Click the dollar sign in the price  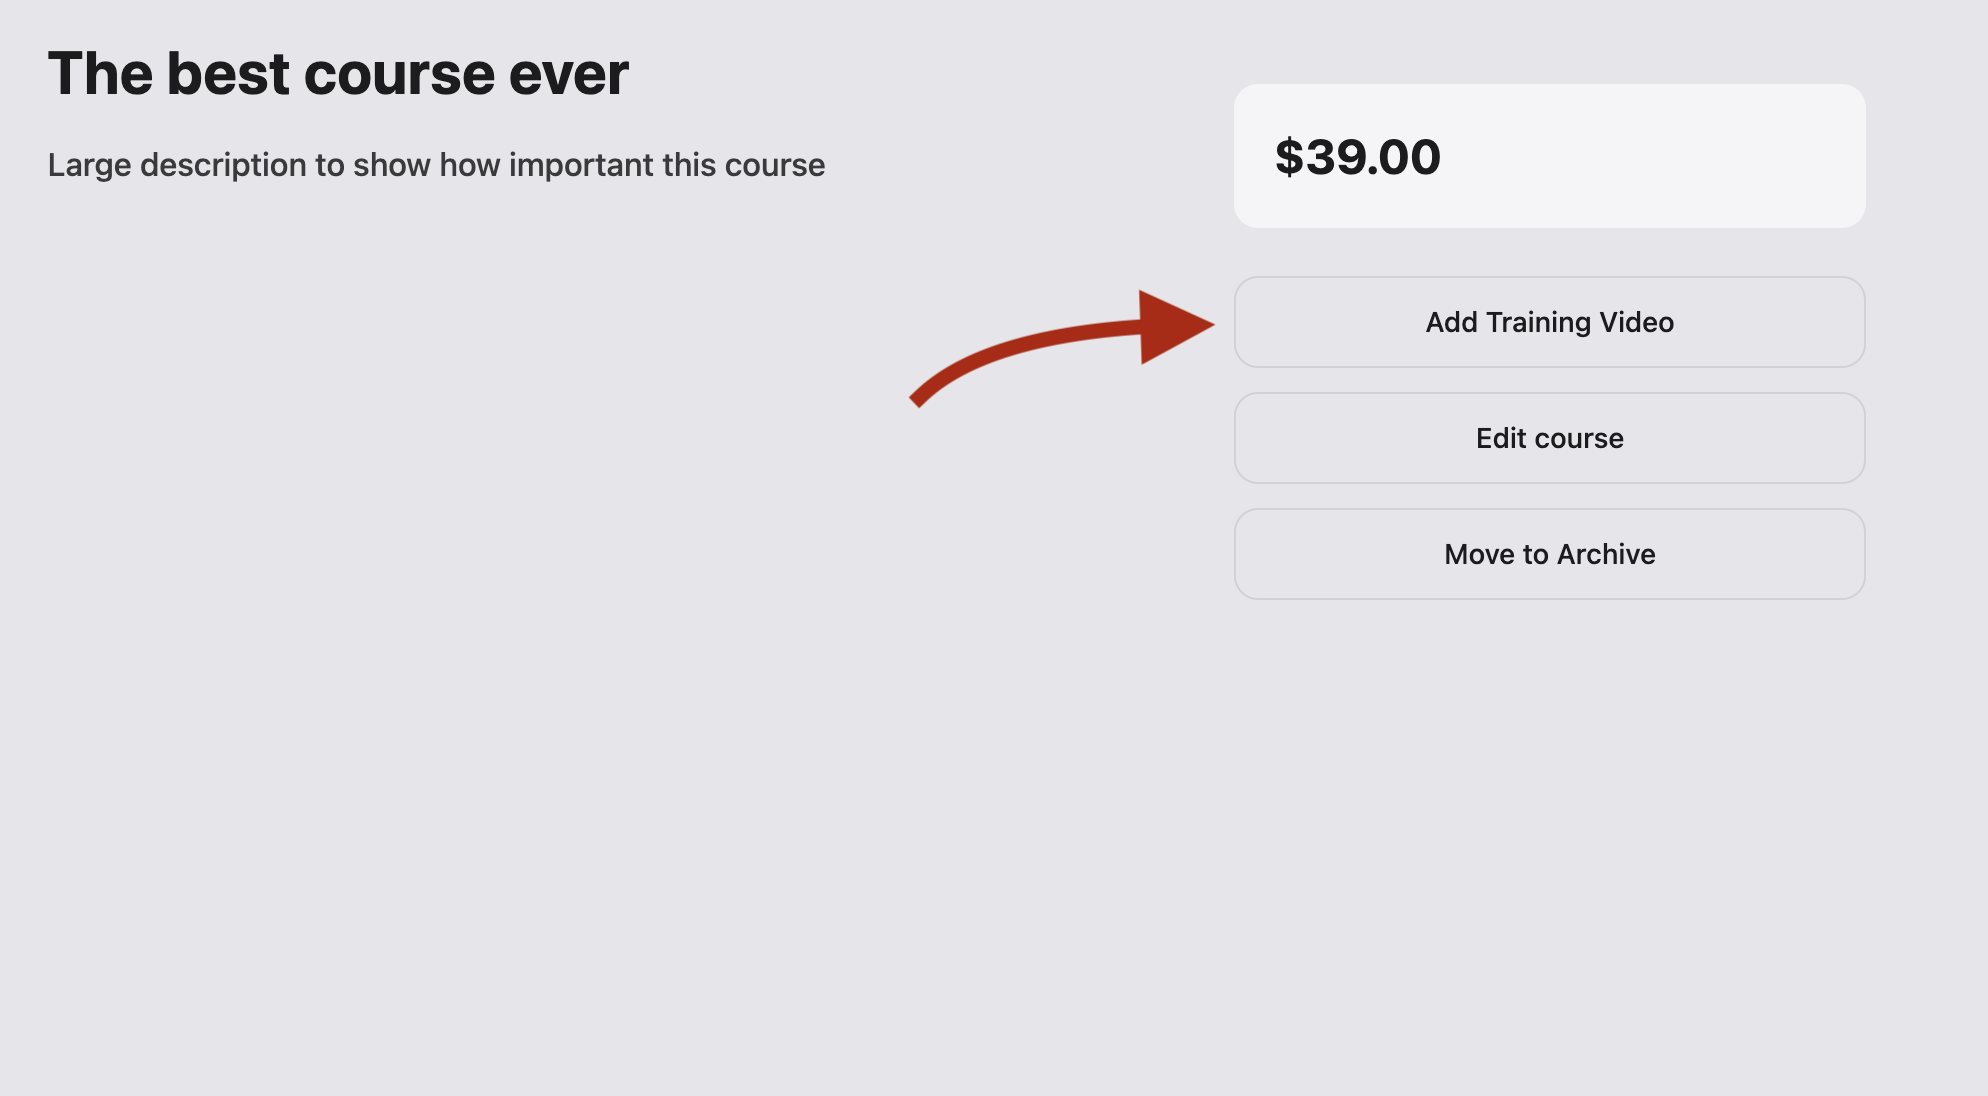[1289, 157]
